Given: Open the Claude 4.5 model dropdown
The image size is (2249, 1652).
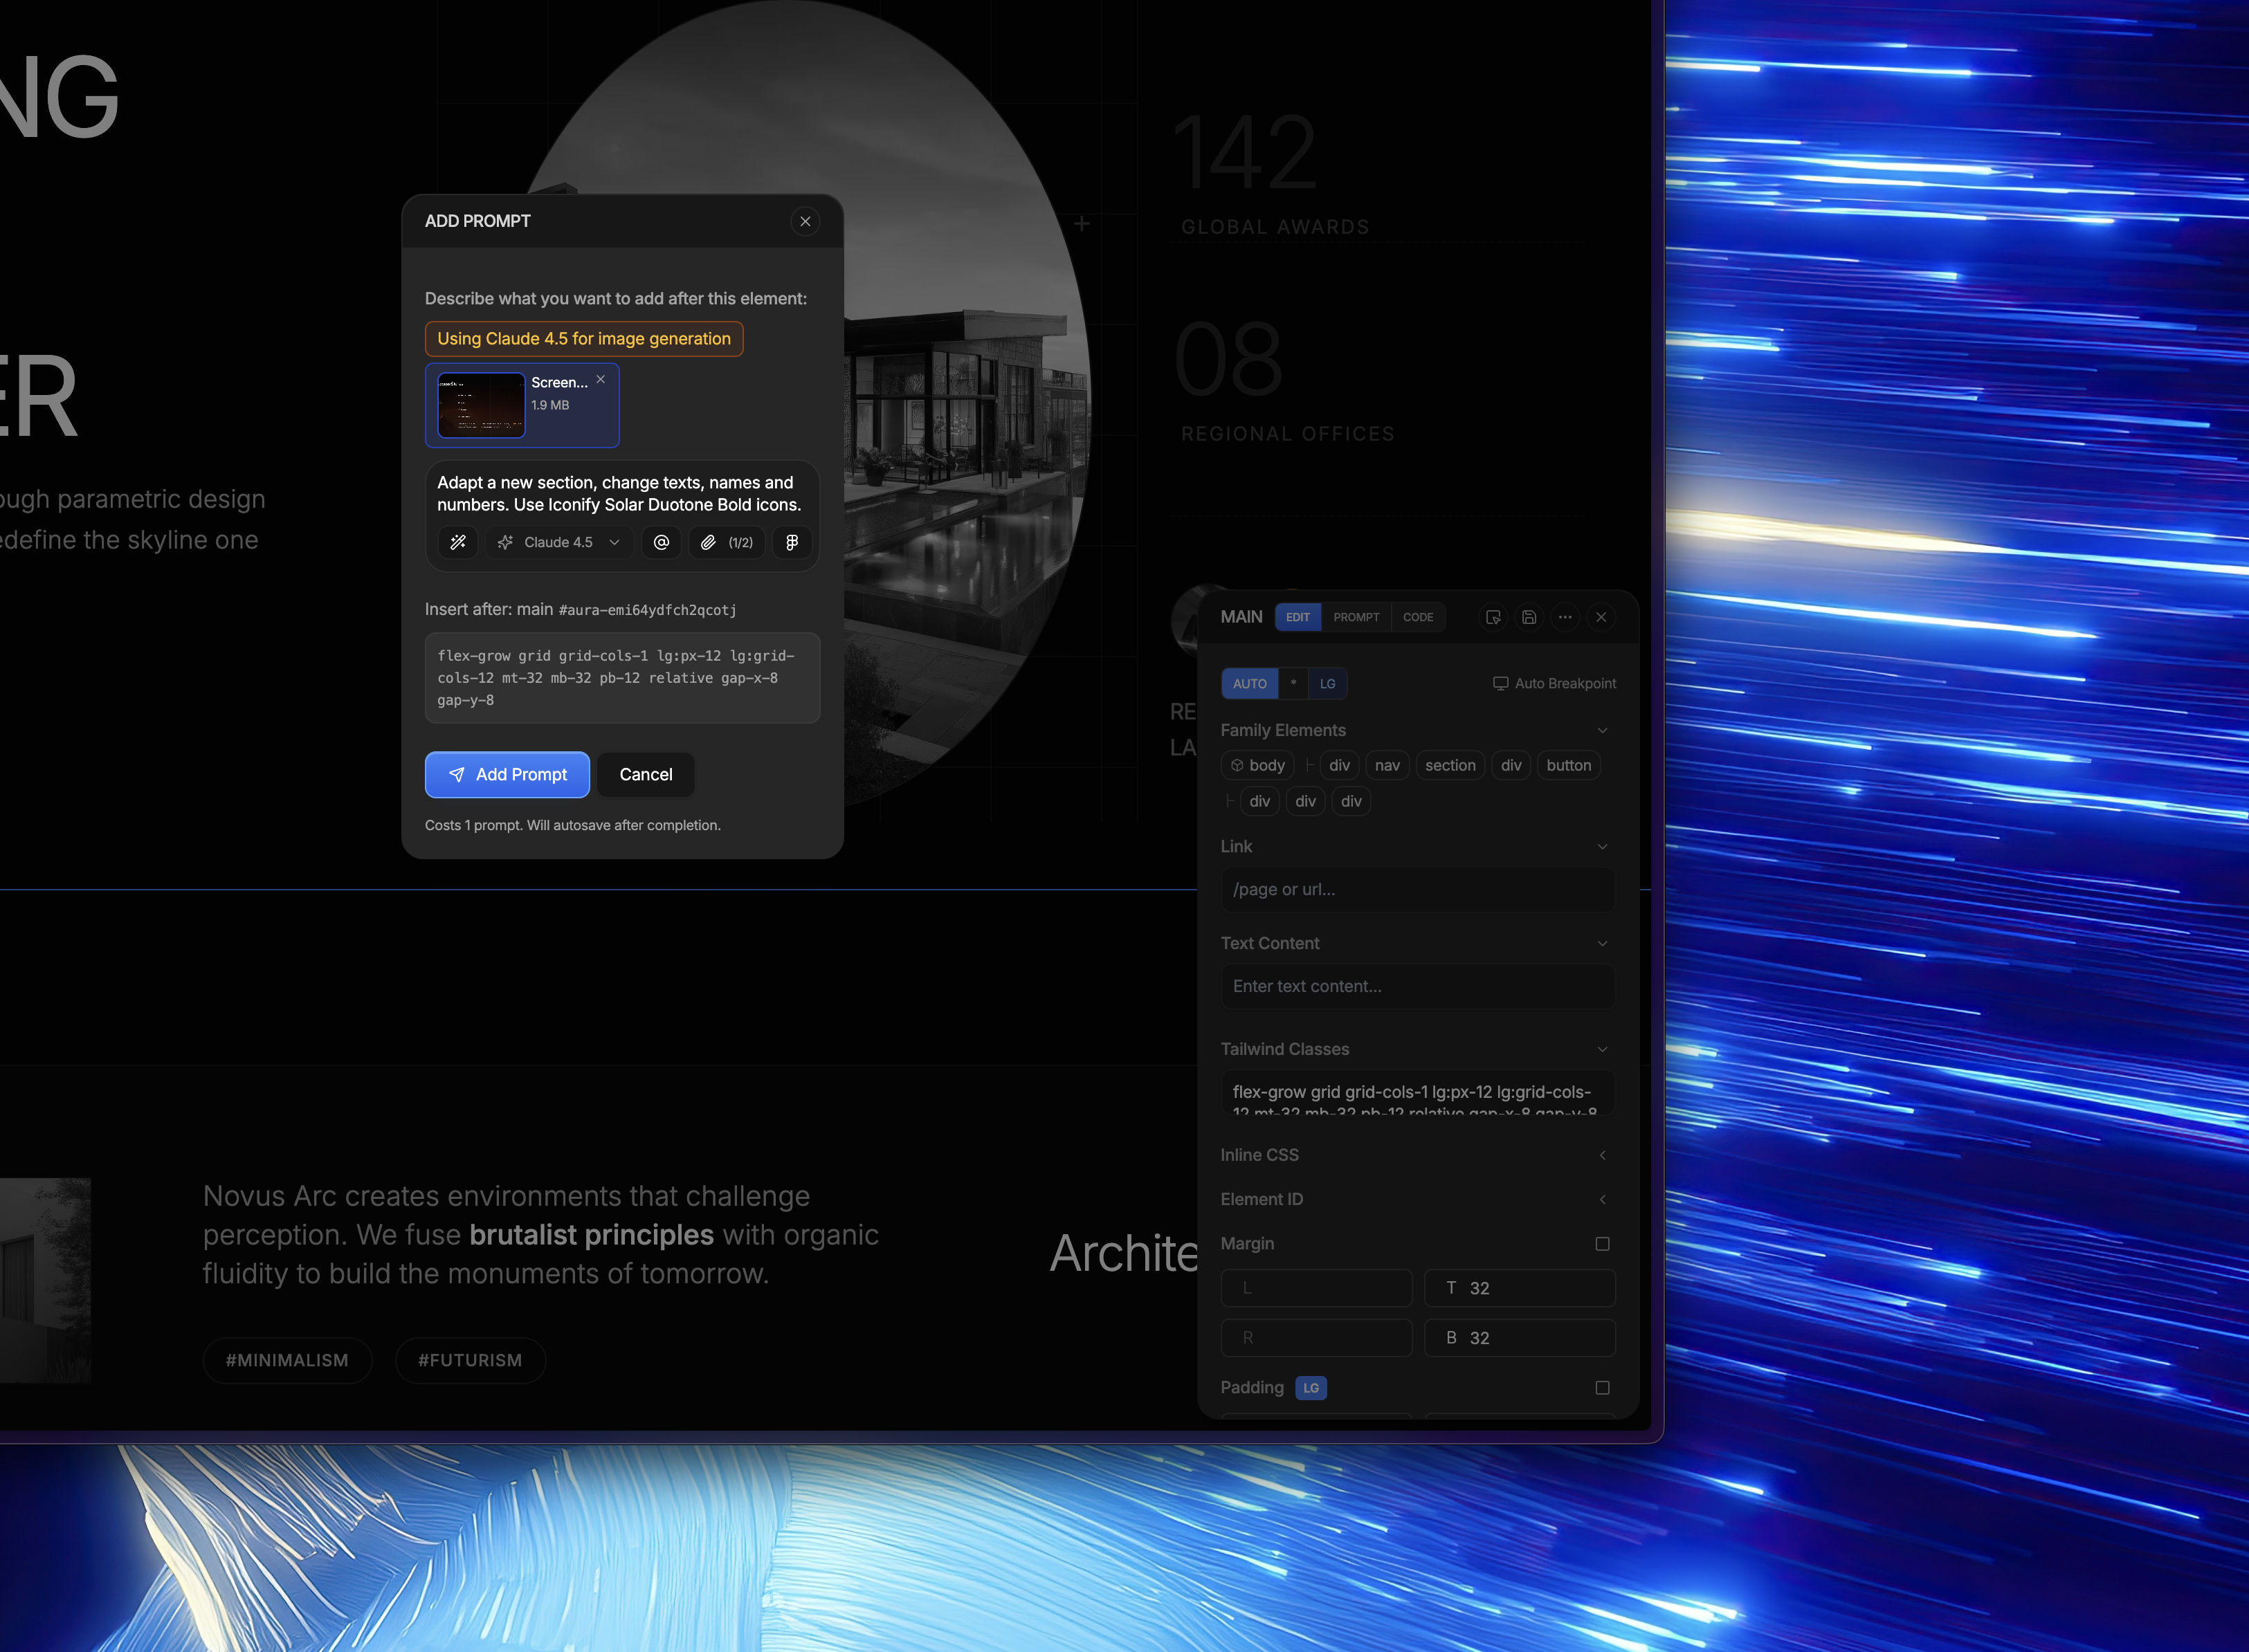Looking at the screenshot, I should [559, 542].
